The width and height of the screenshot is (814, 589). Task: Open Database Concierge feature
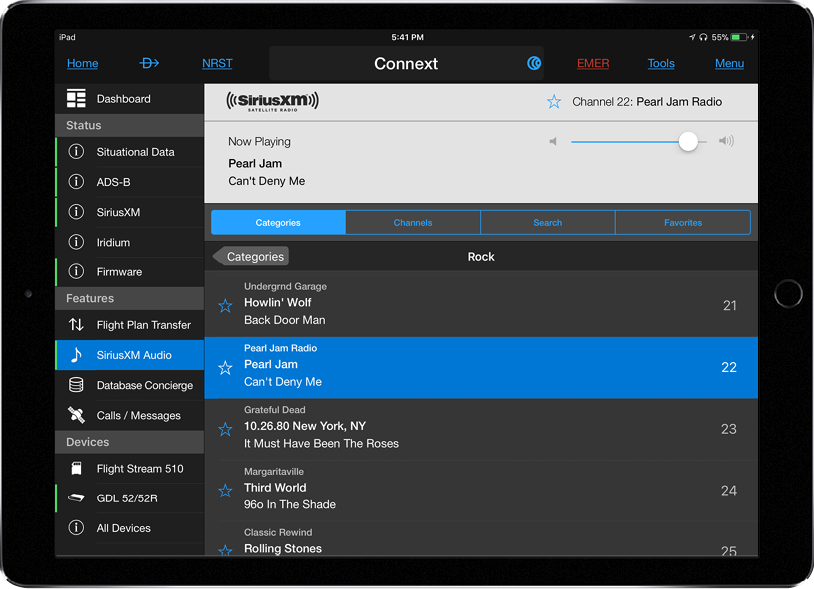pos(129,385)
